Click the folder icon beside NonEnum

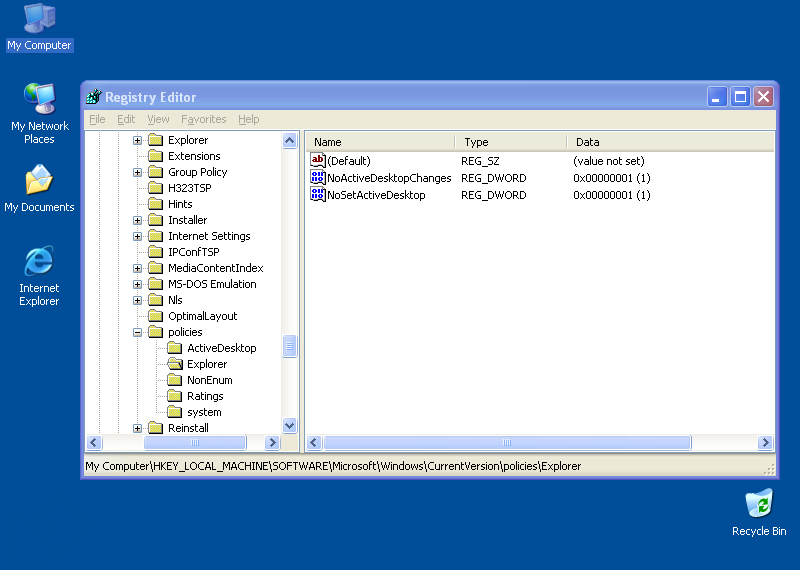(x=174, y=380)
